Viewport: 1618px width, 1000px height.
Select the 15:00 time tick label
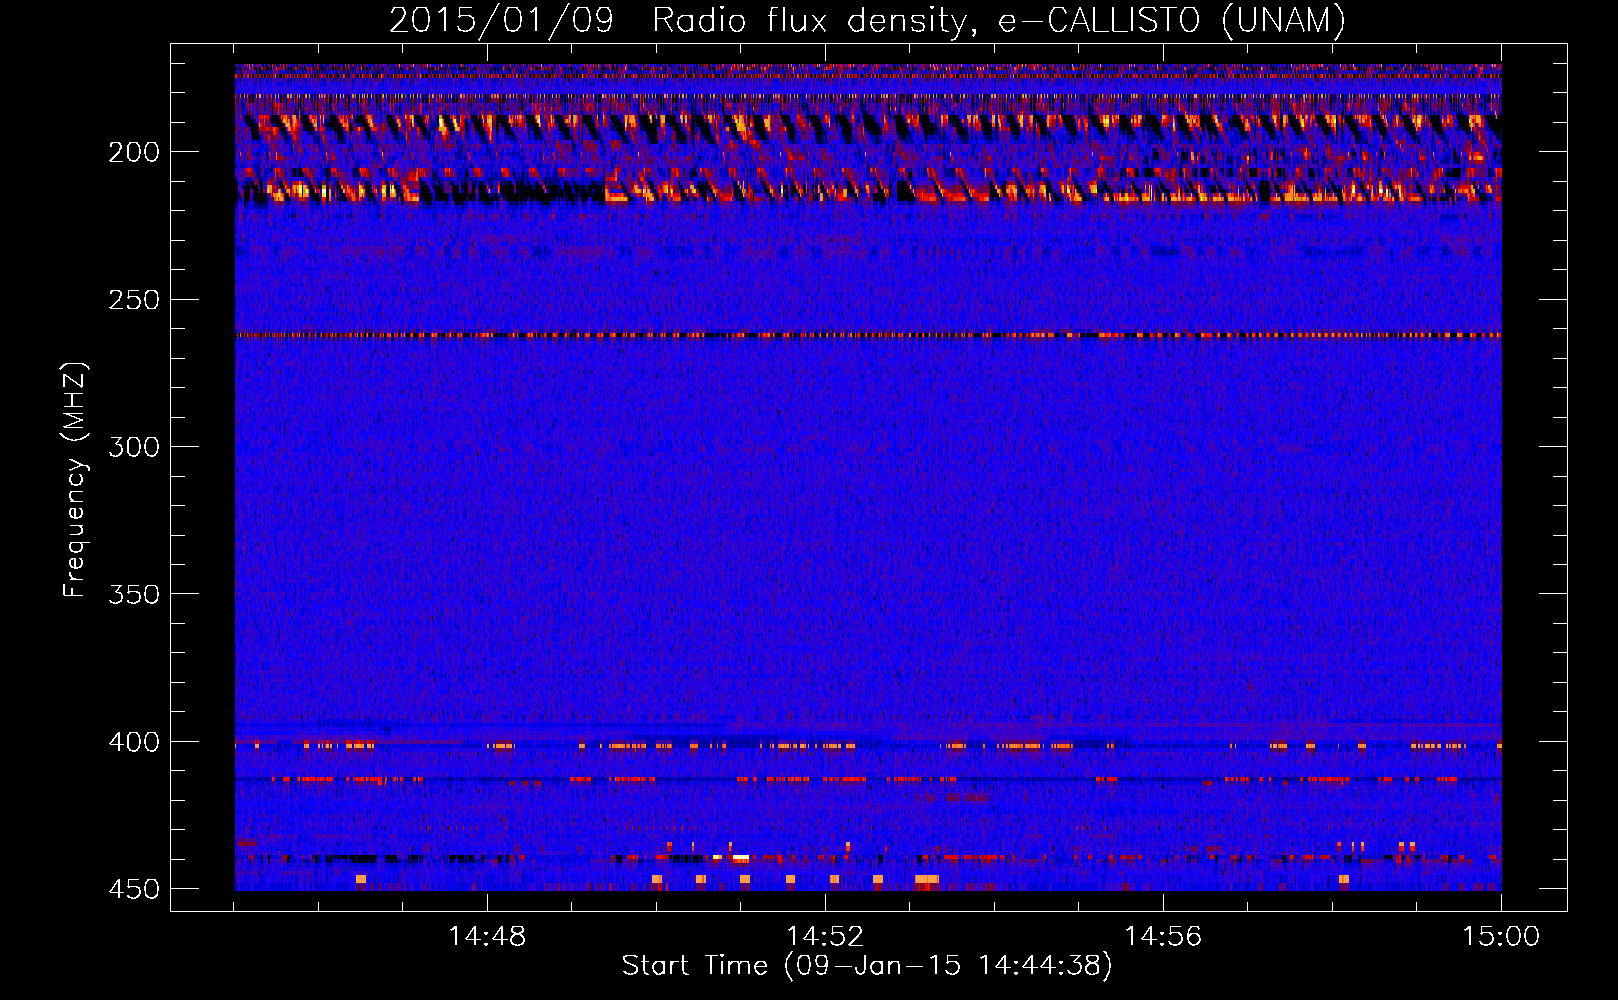(1500, 937)
